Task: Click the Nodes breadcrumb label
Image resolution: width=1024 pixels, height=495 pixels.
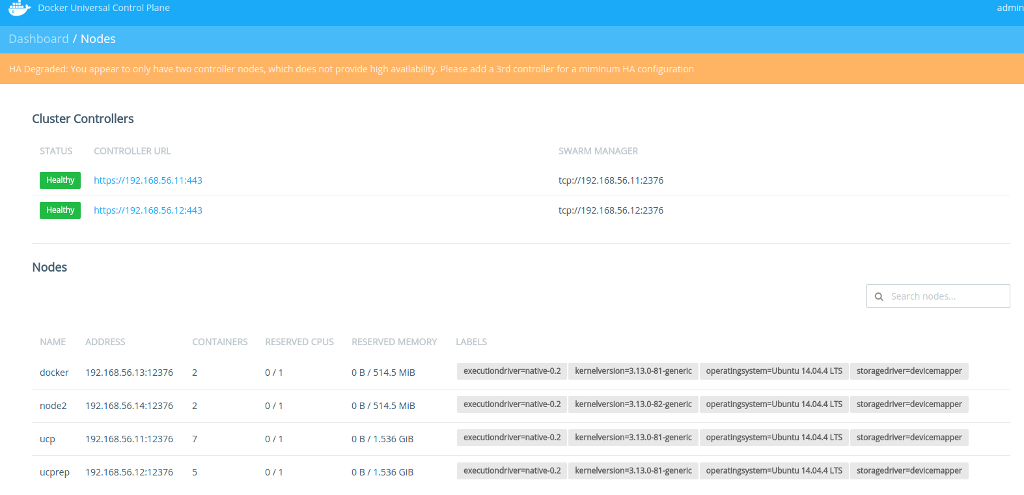Action: click(98, 39)
